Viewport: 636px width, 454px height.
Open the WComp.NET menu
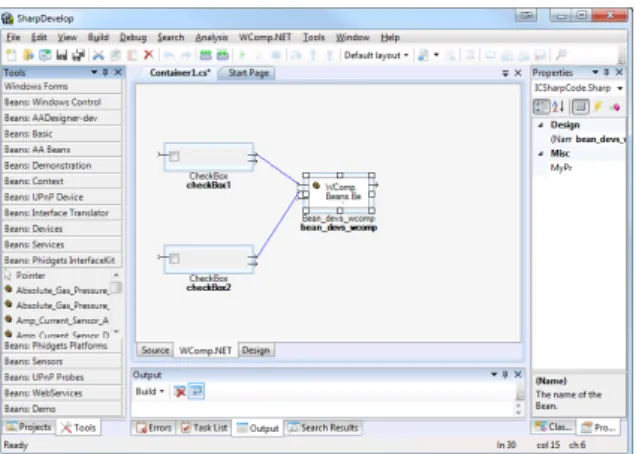tap(265, 37)
